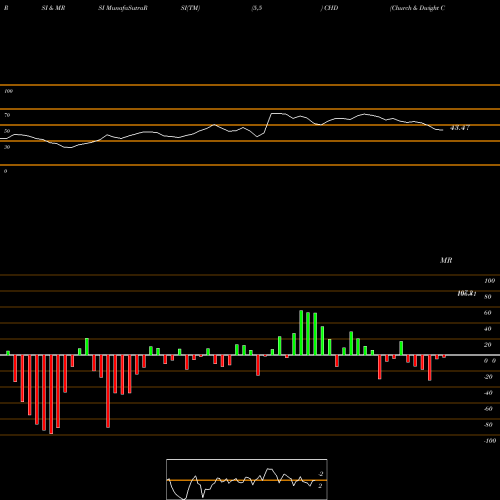Image resolution: width=500 pixels, height=500 pixels.
Task: Click the "MR" panel title
Action: coord(446,260)
